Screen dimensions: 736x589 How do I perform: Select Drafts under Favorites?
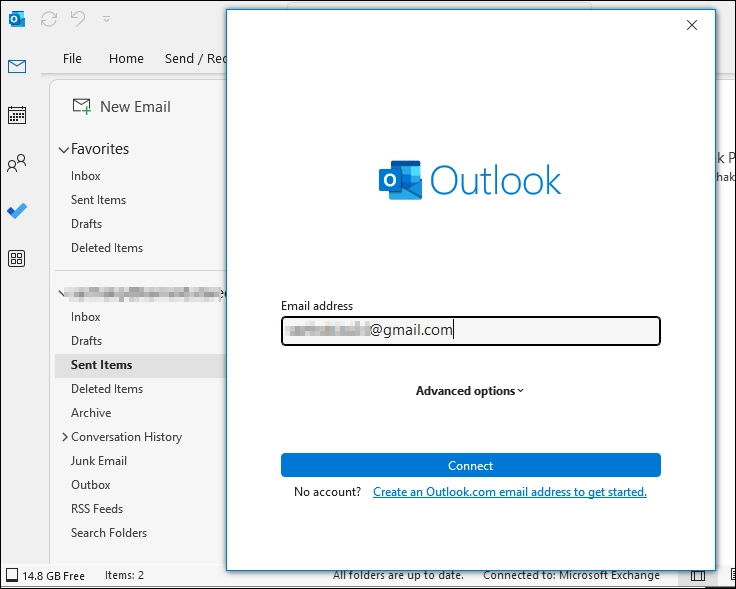[x=86, y=224]
